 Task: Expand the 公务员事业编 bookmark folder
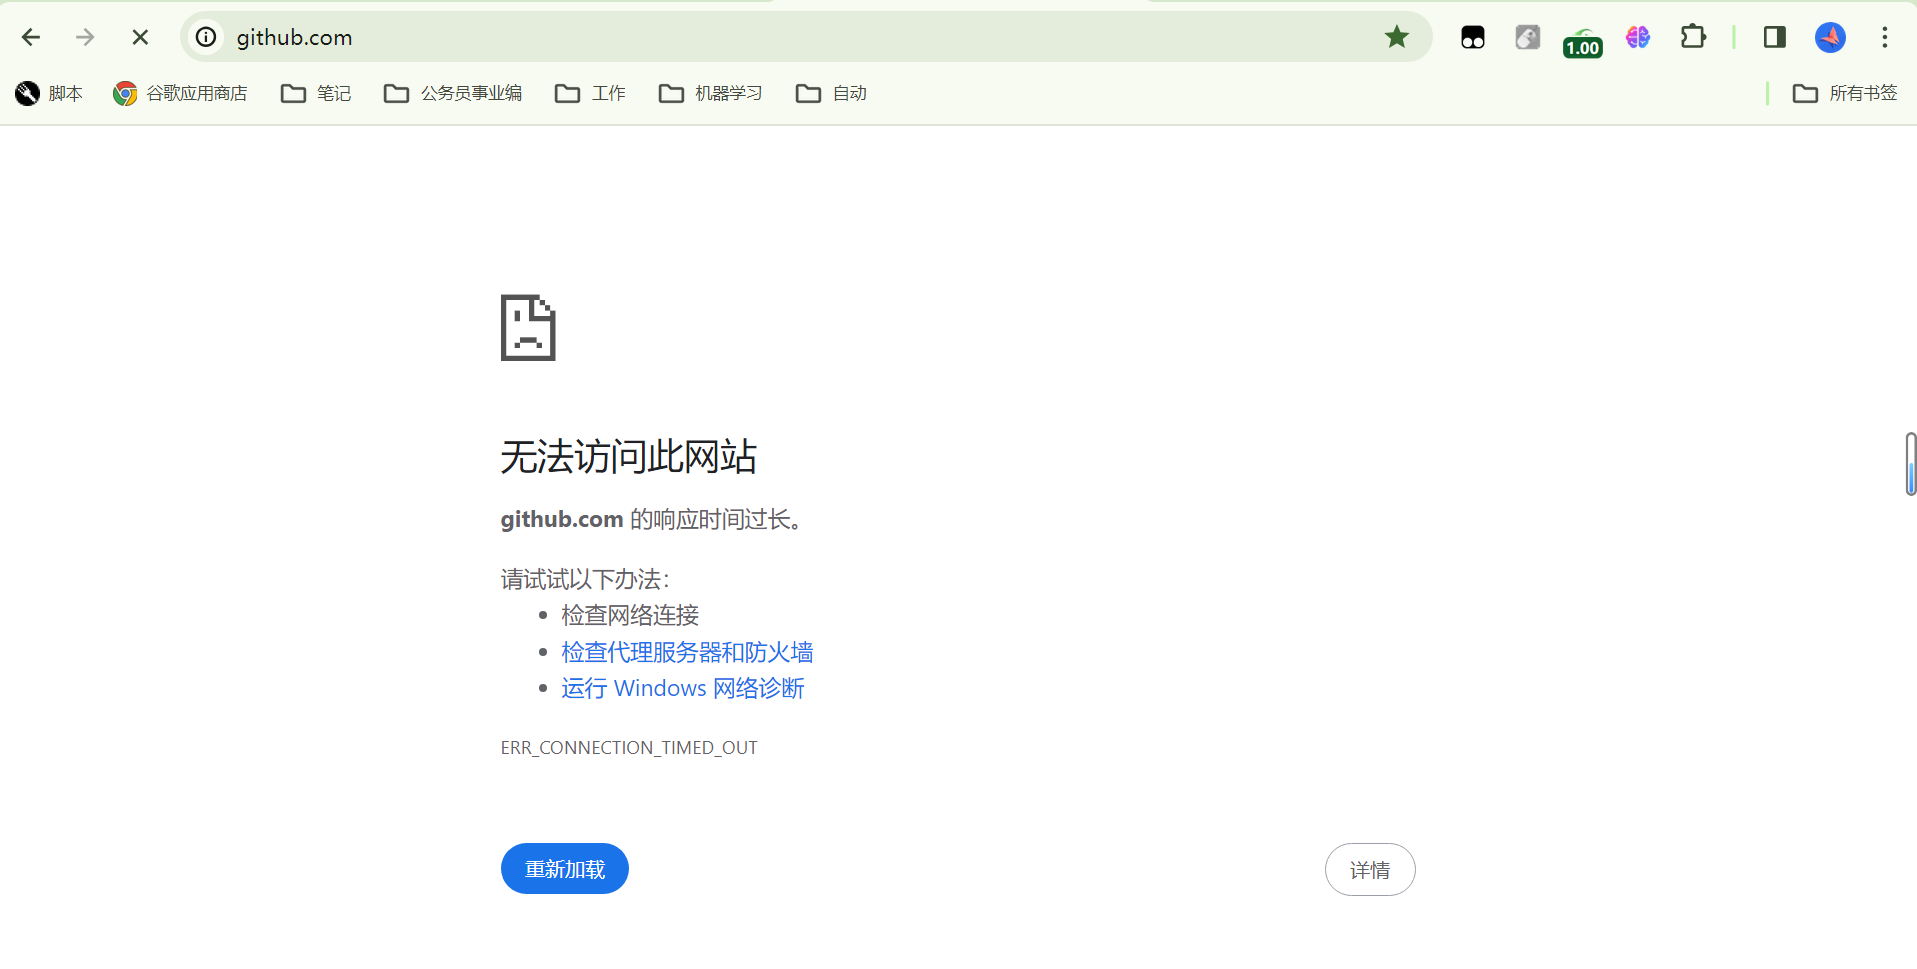click(x=453, y=93)
